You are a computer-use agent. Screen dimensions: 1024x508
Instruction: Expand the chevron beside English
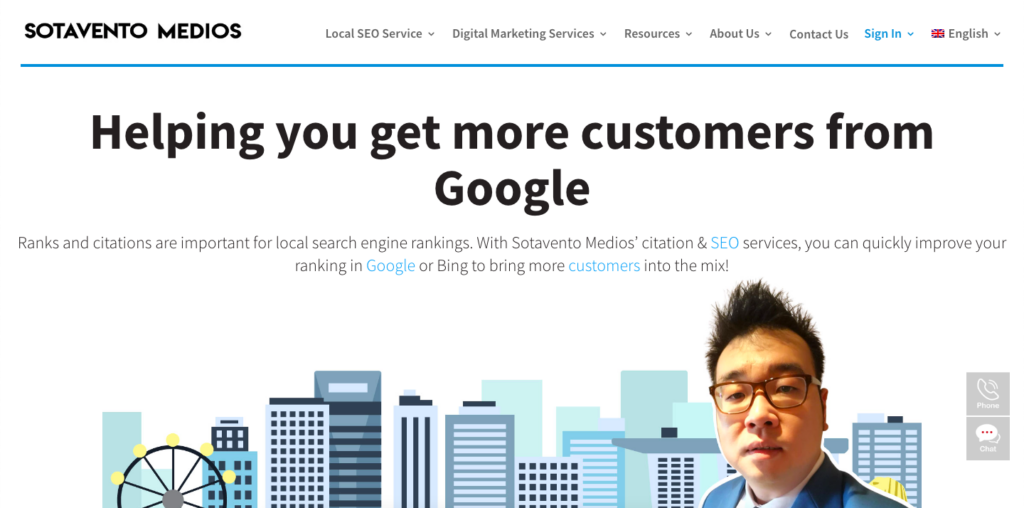click(997, 34)
